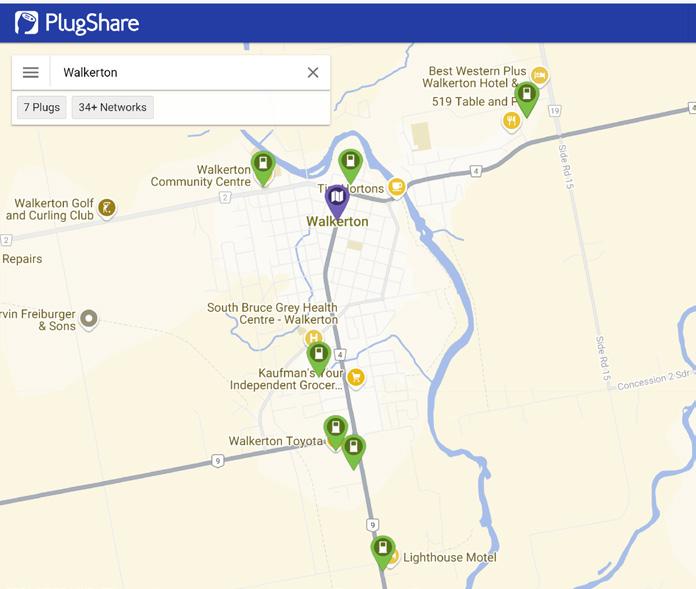Click the Freiburger & Sons place marker
The width and height of the screenshot is (696, 589).
click(89, 319)
